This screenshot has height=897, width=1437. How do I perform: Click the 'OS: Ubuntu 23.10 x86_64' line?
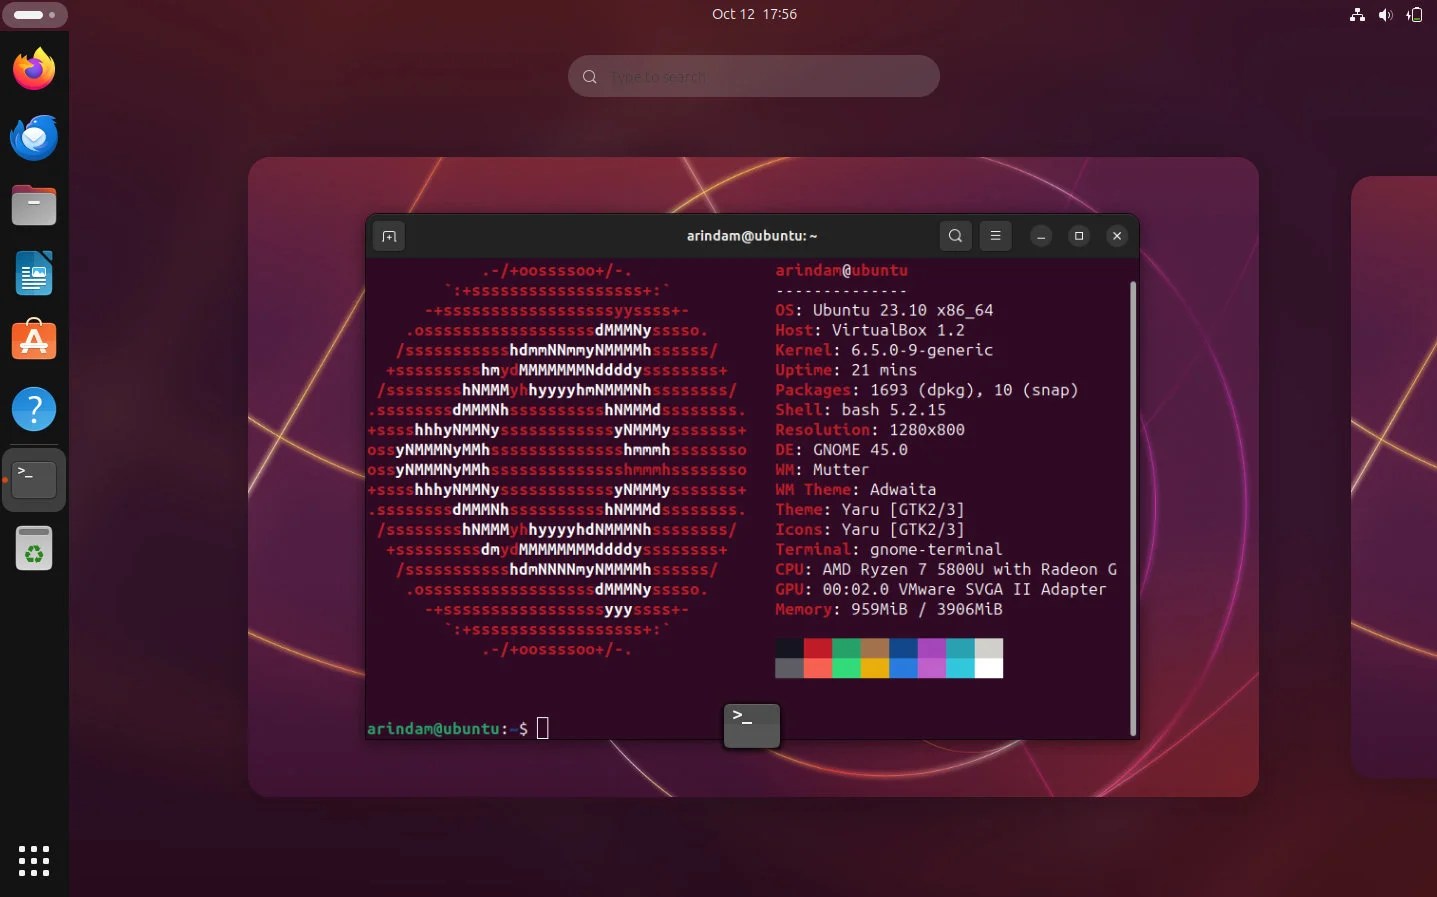(884, 310)
